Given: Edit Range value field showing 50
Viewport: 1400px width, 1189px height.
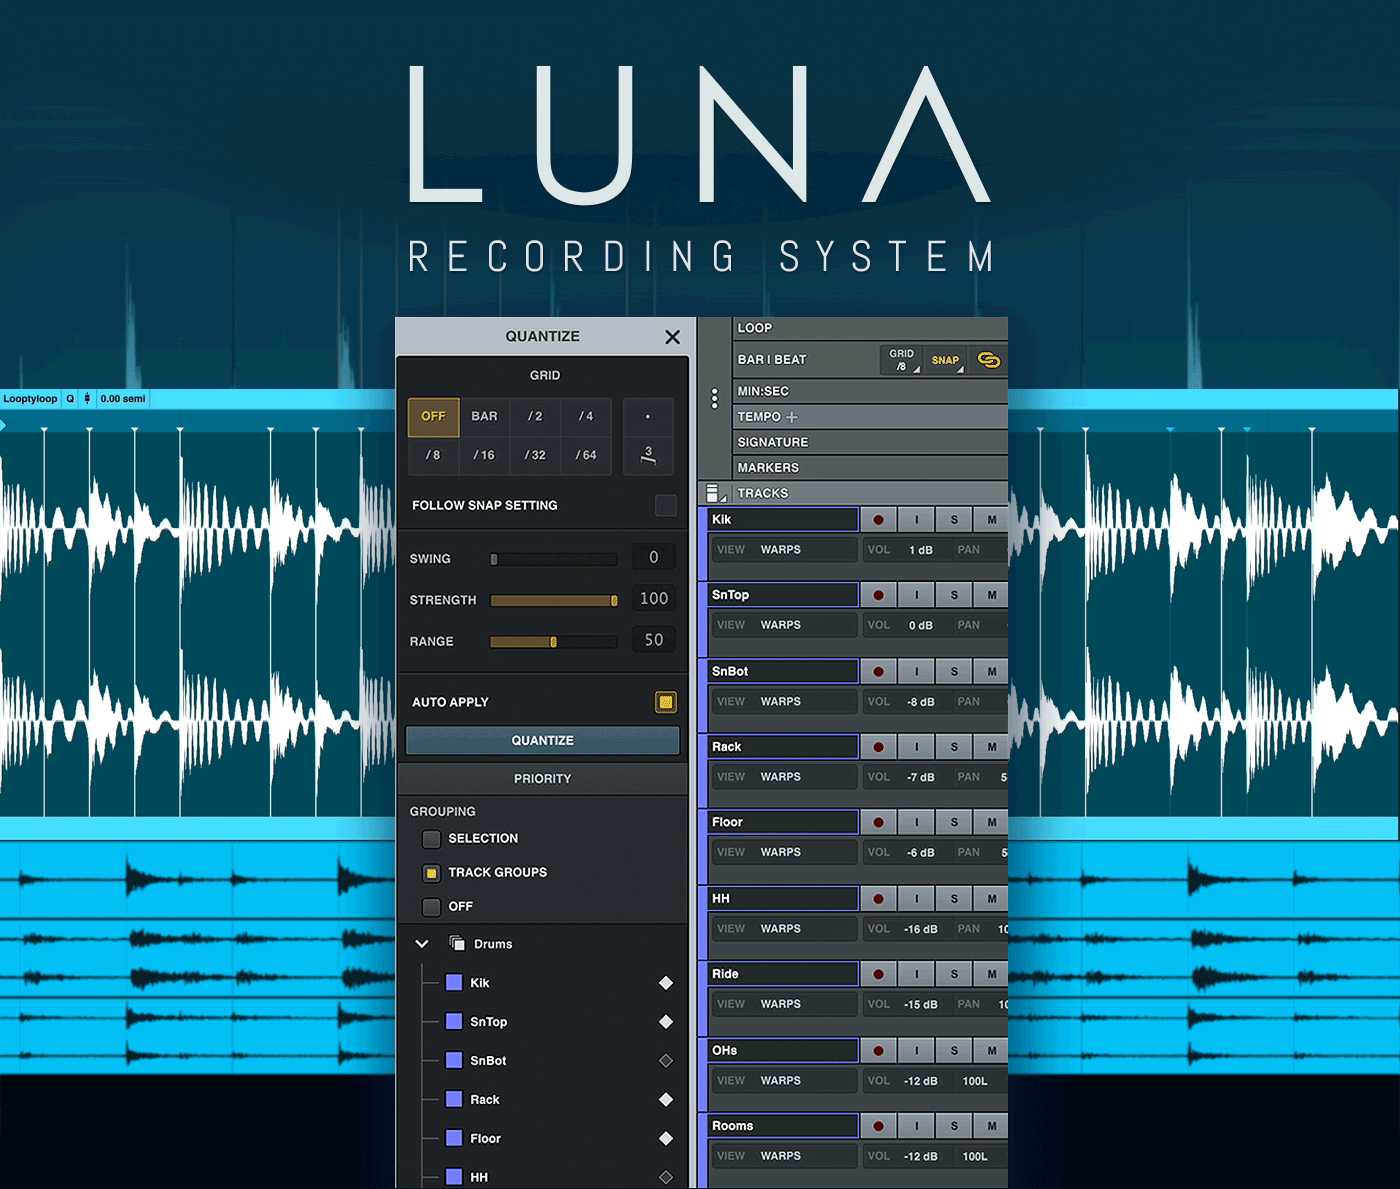Looking at the screenshot, I should click(x=654, y=640).
